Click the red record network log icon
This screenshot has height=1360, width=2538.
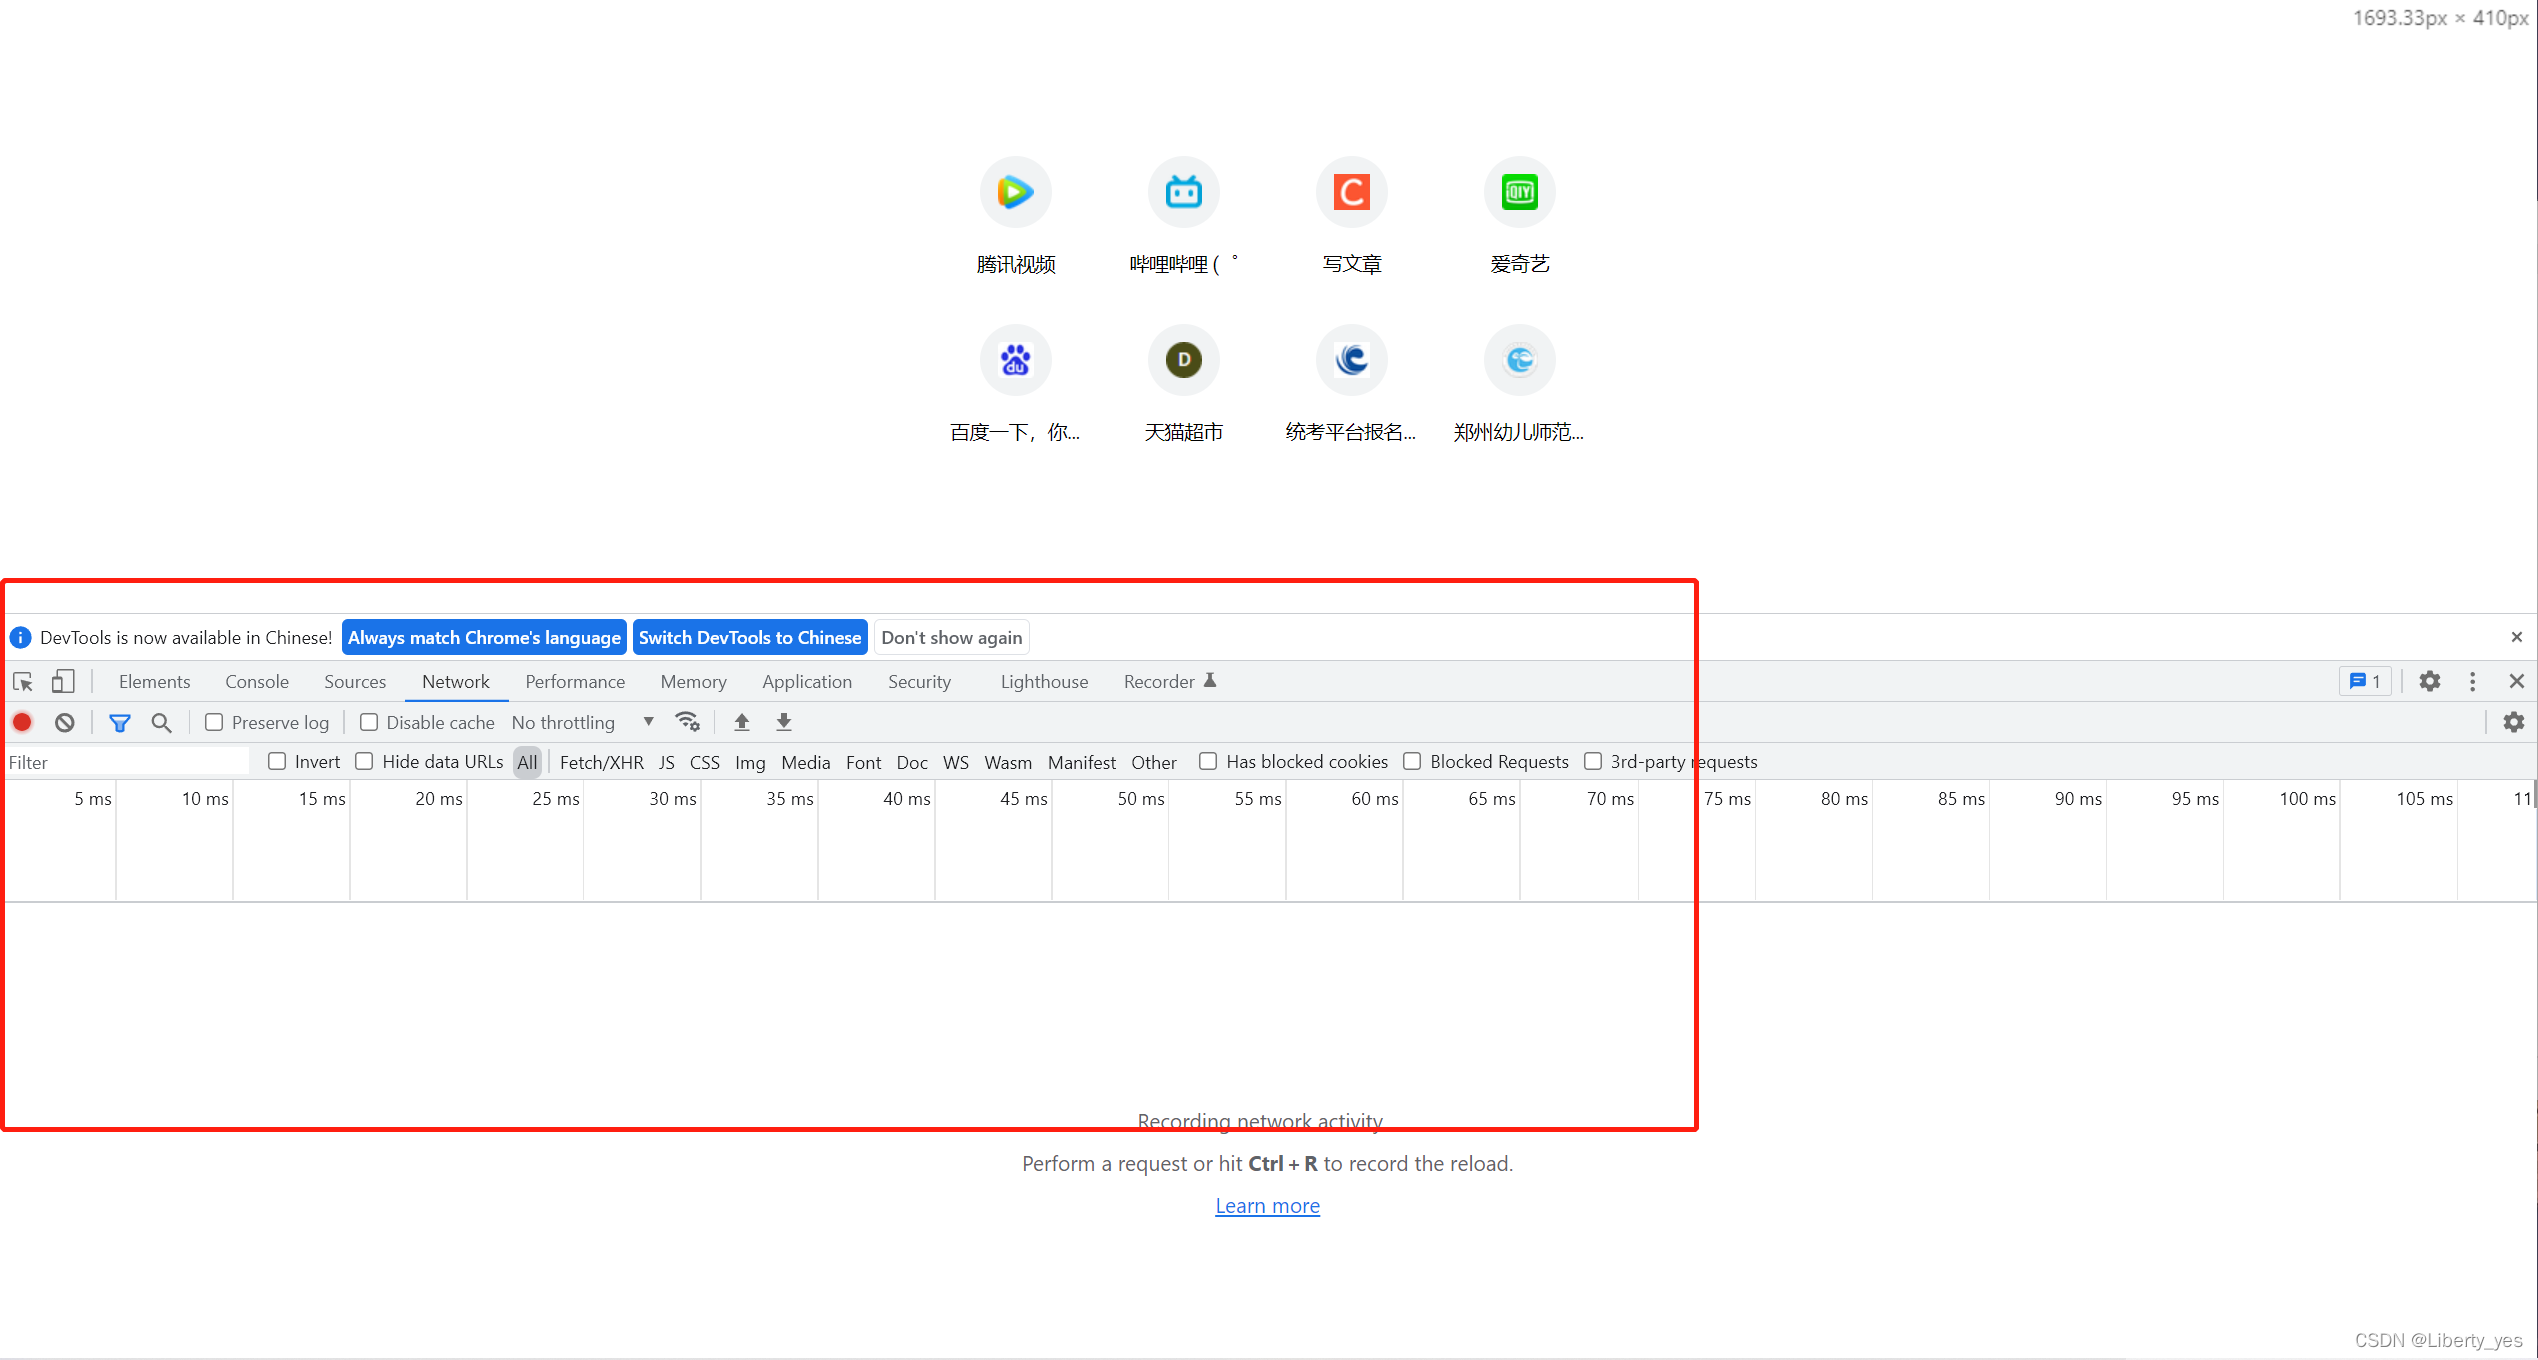(22, 722)
